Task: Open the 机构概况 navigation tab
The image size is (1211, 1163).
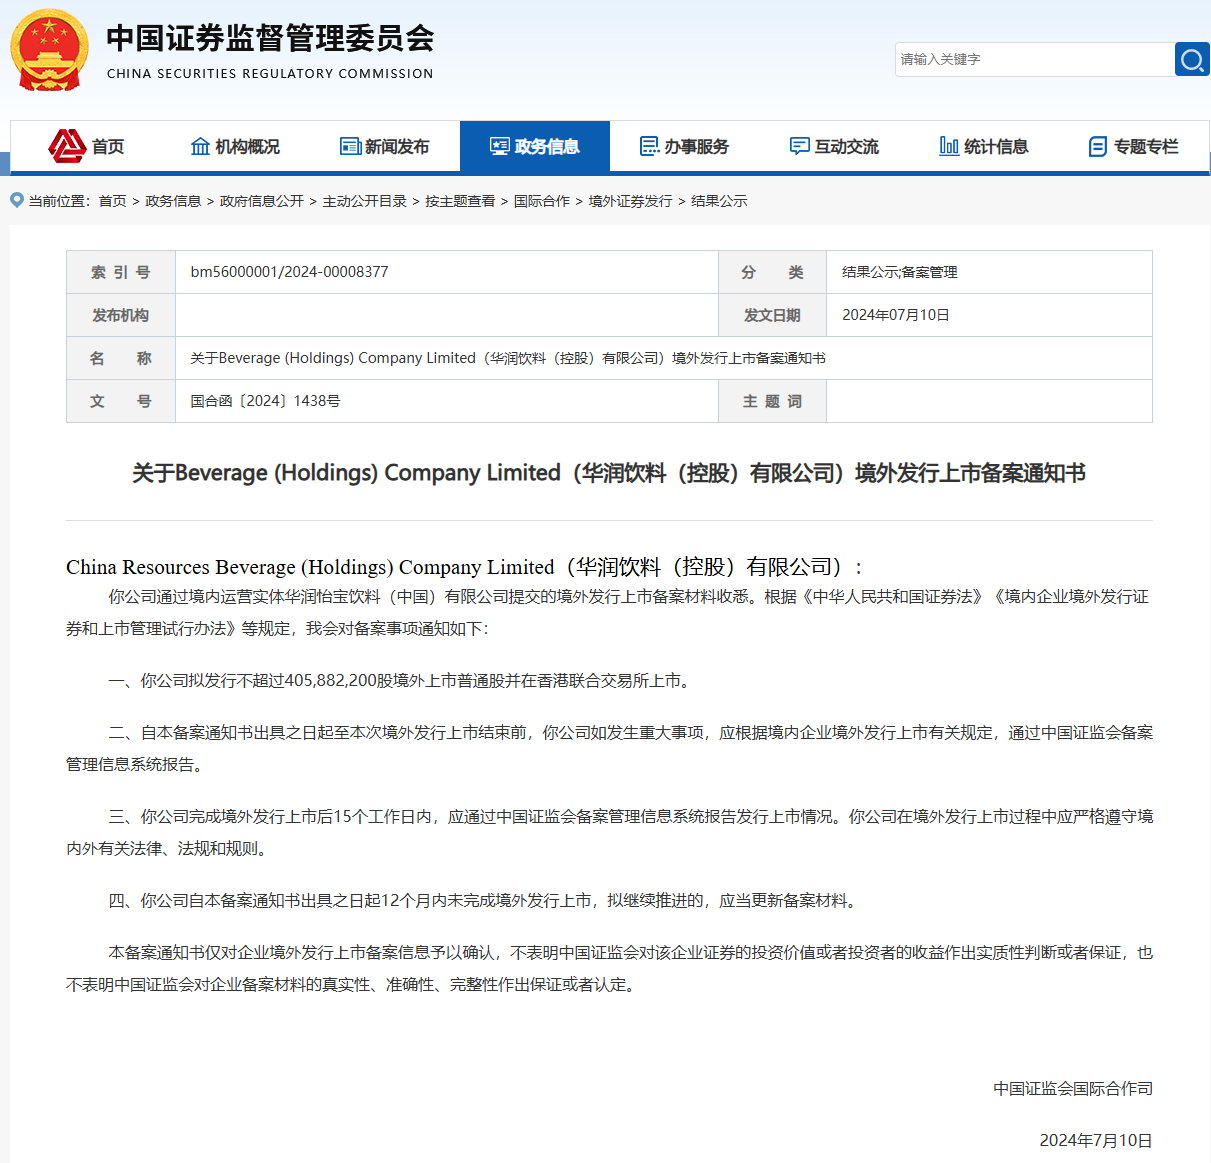Action: coord(235,147)
